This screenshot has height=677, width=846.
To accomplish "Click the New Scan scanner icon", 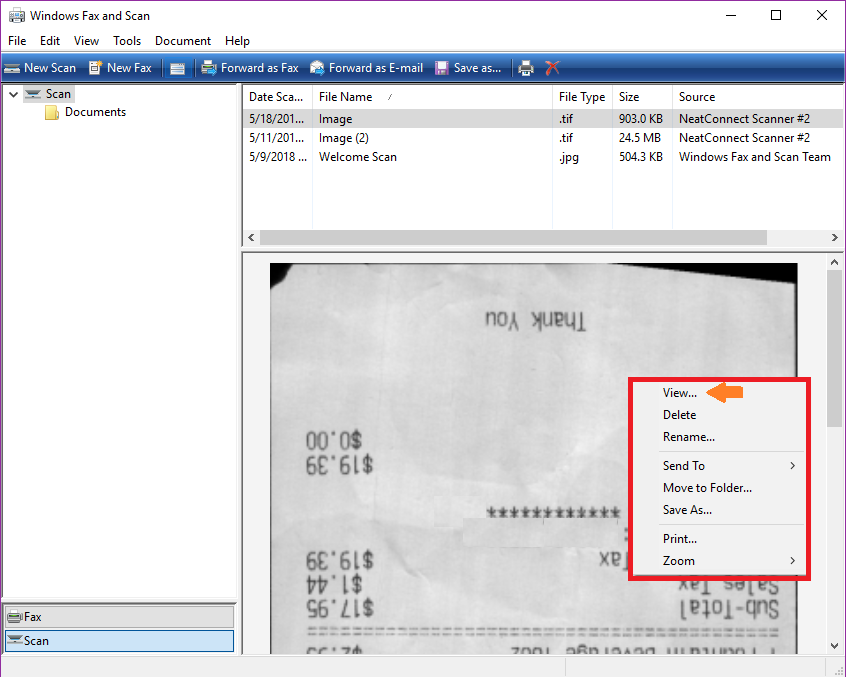I will pos(12,68).
